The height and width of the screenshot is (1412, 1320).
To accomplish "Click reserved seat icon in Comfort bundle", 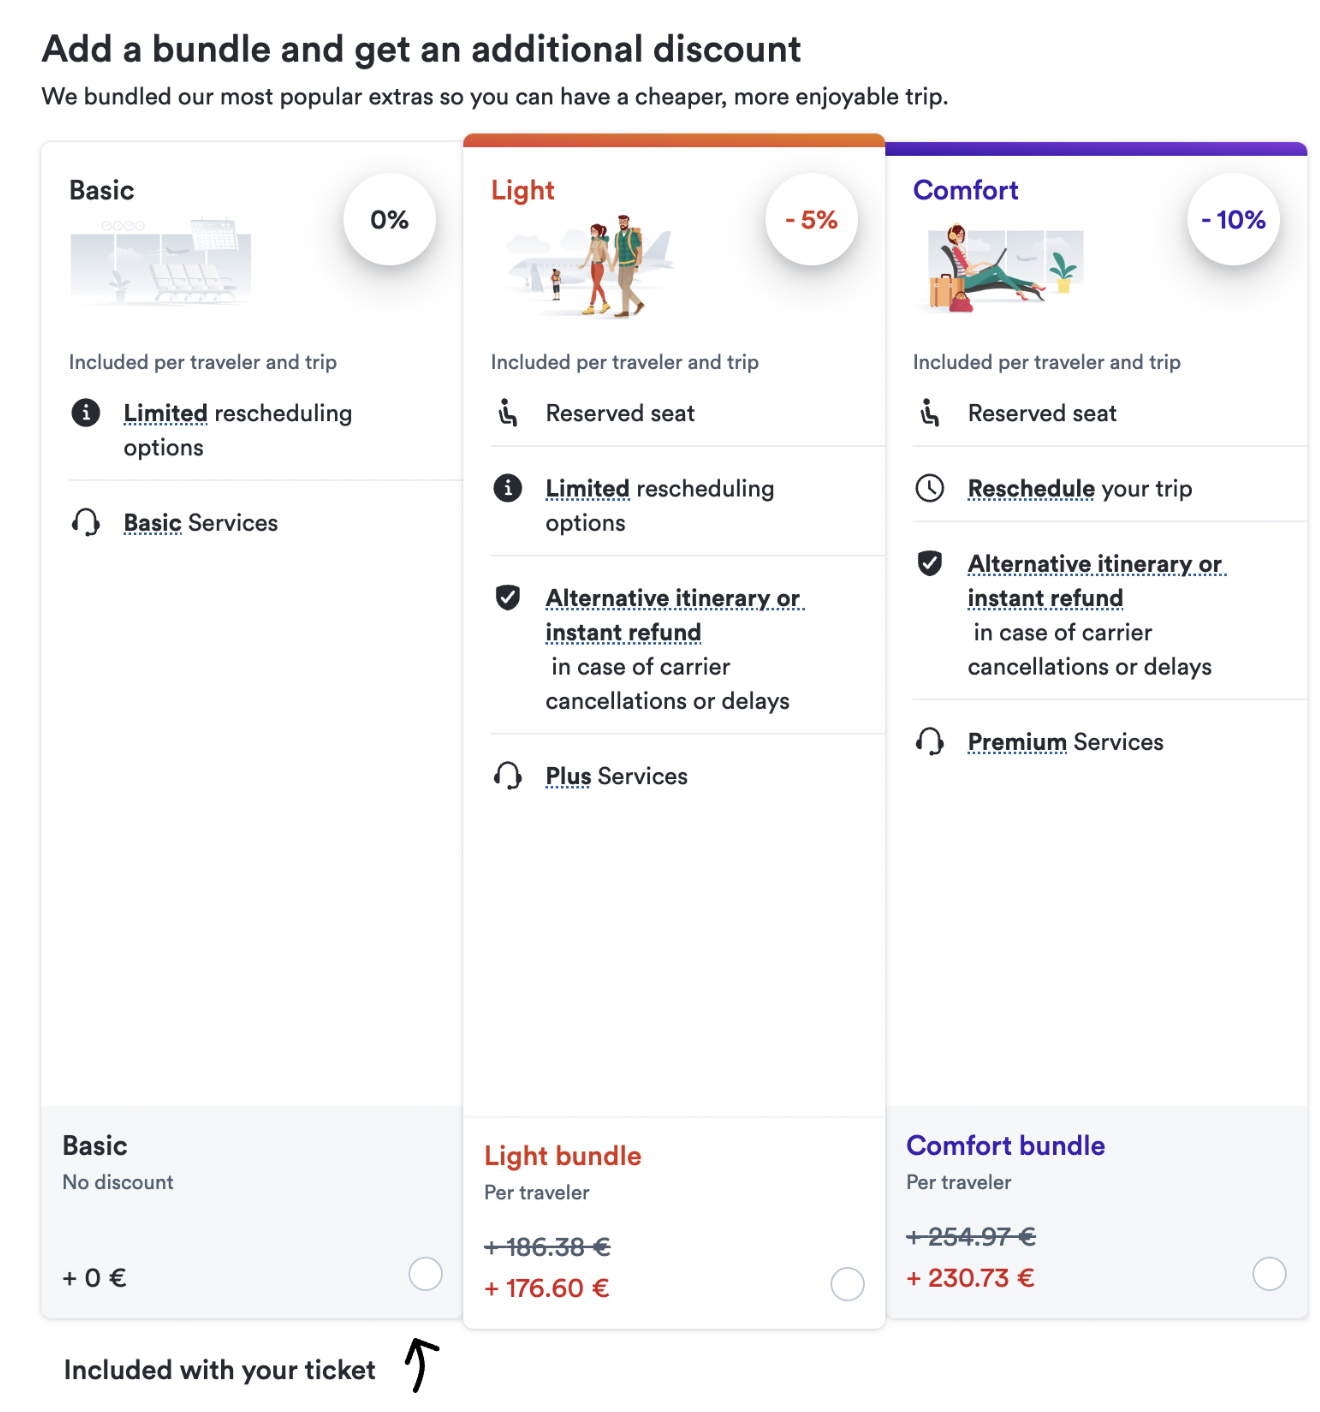I will tap(930, 412).
